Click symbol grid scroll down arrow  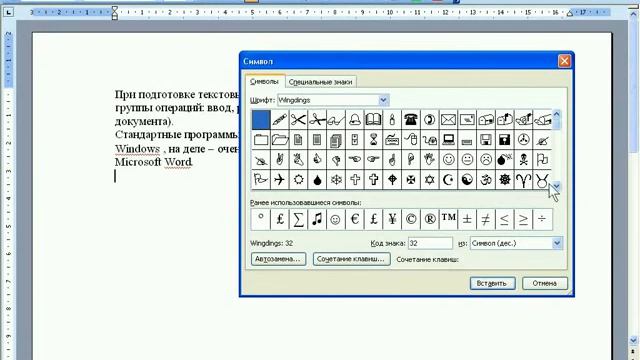coord(556,187)
